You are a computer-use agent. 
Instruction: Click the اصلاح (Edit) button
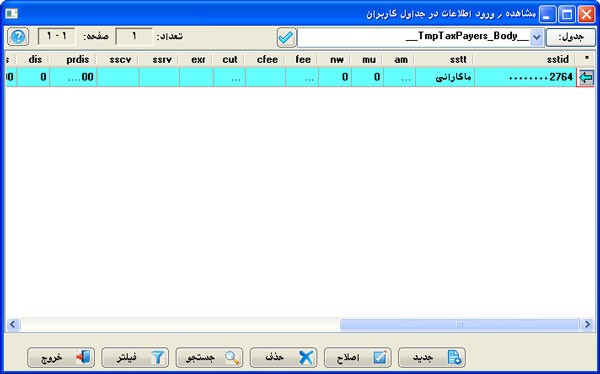(x=357, y=358)
